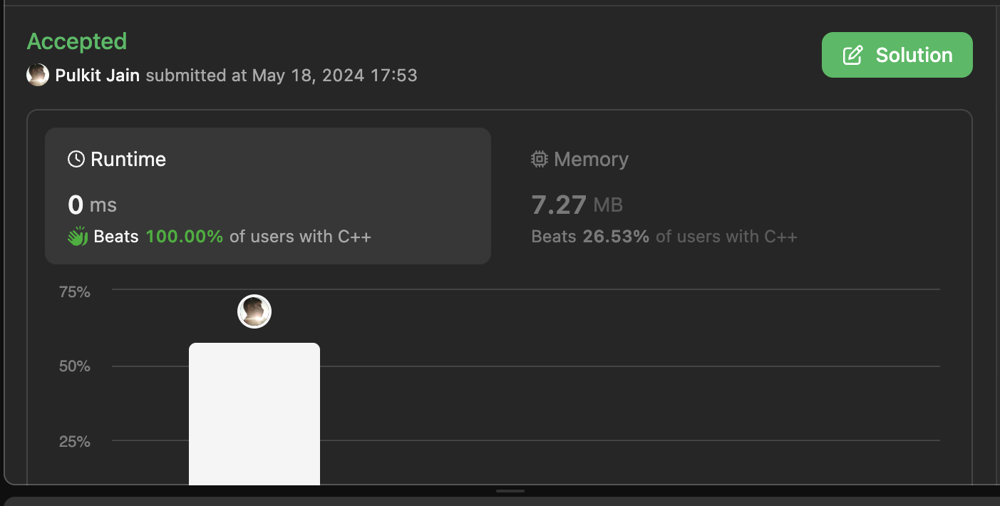Screen dimensions: 1000x506
Task: Click the 26.53% memory beats value
Action: [616, 237]
